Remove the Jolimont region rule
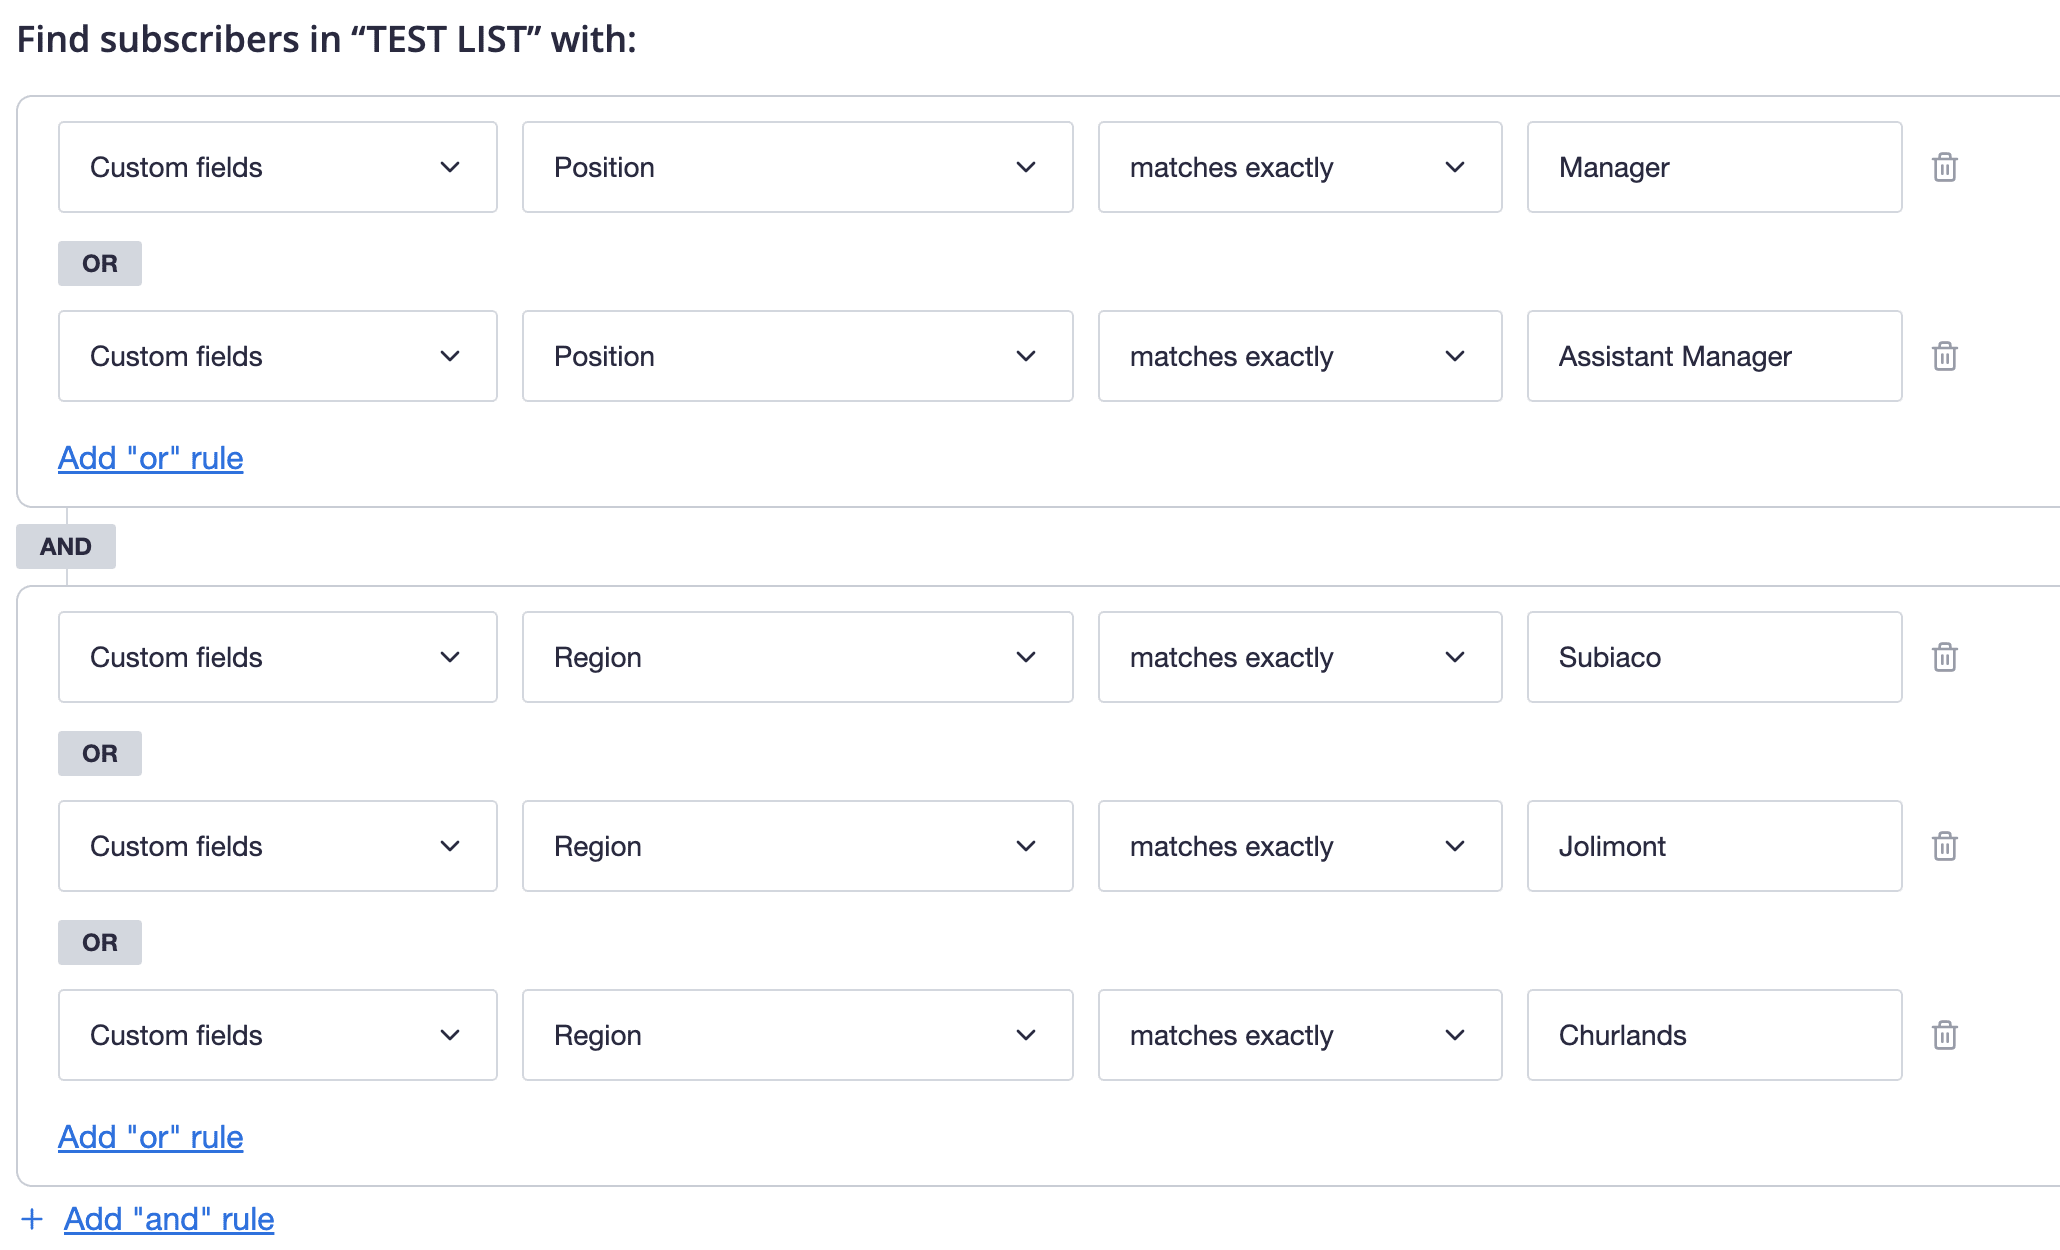 [1944, 846]
